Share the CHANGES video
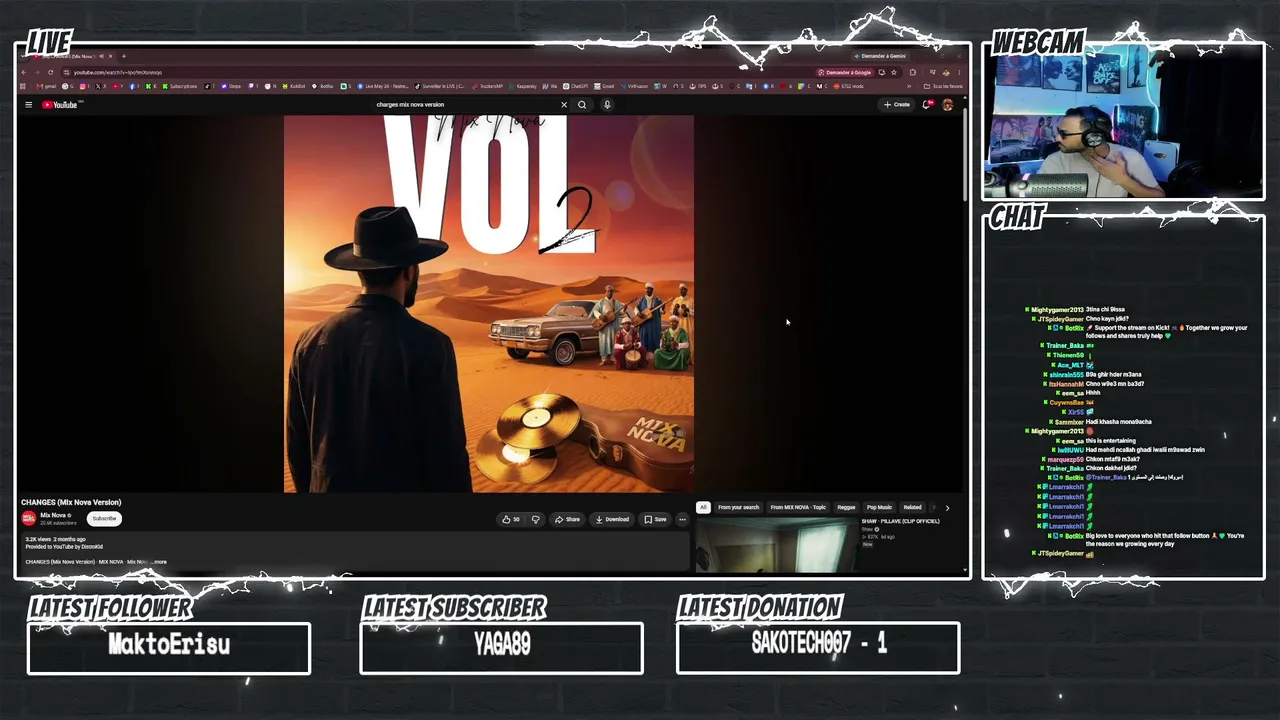The image size is (1280, 720). tap(568, 520)
